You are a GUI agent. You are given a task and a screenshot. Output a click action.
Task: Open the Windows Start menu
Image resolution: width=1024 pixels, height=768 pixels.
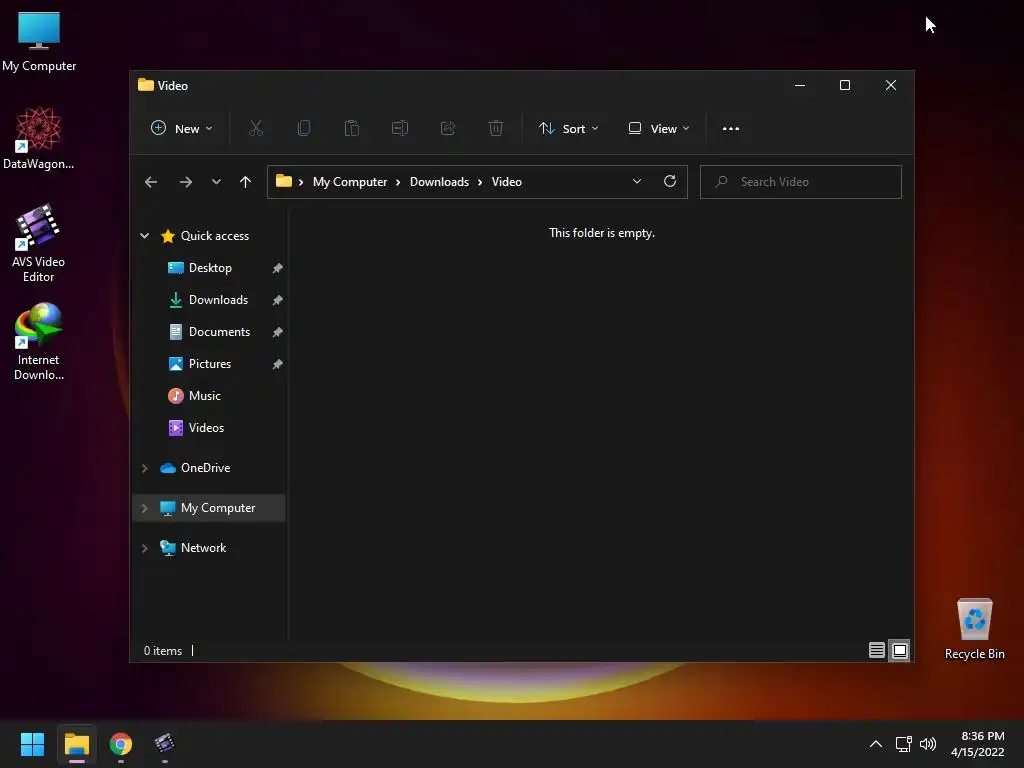32,744
